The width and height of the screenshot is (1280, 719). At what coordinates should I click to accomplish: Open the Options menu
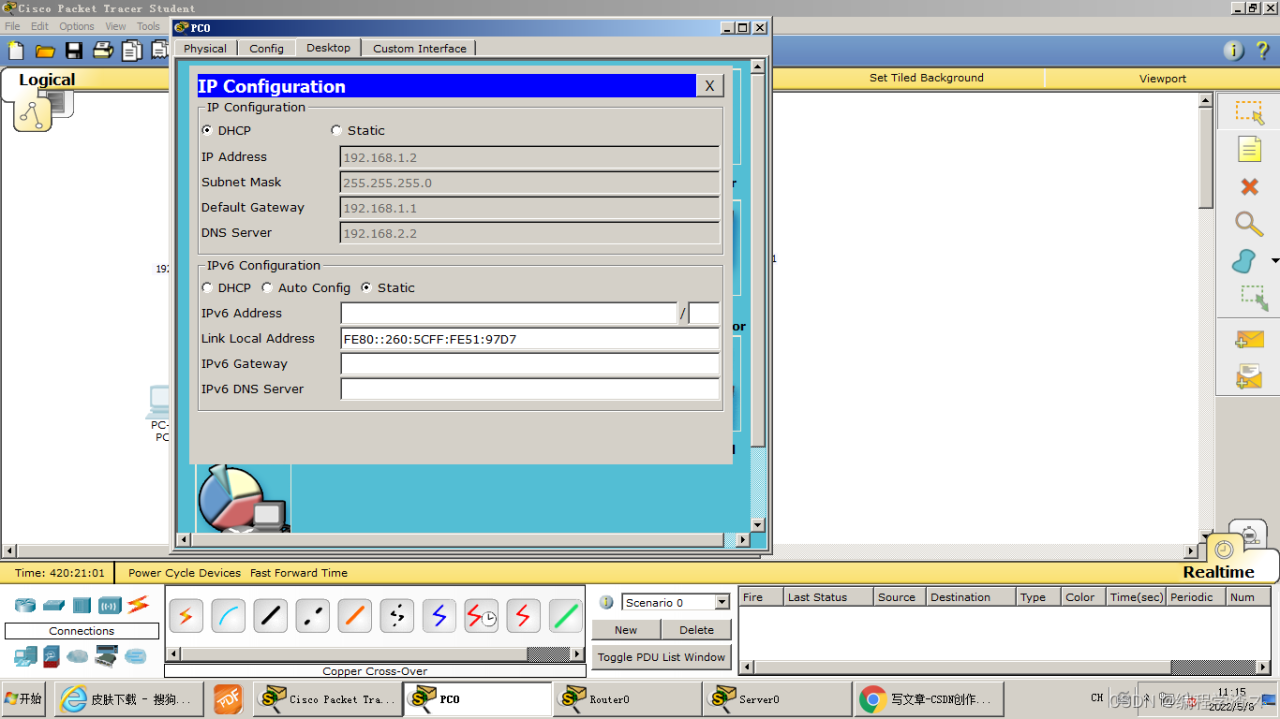click(x=77, y=26)
